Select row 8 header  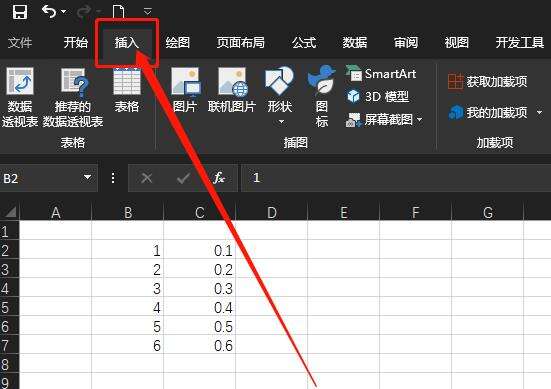click(9, 364)
